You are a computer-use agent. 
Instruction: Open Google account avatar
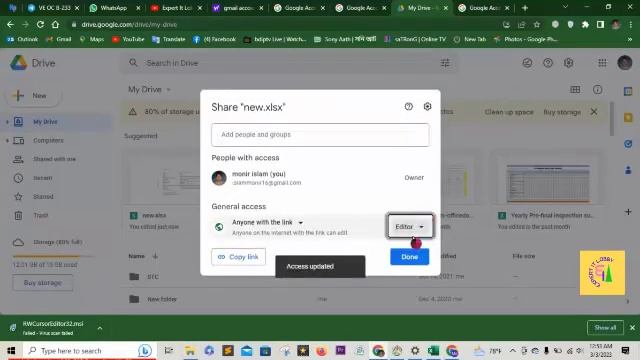625,63
